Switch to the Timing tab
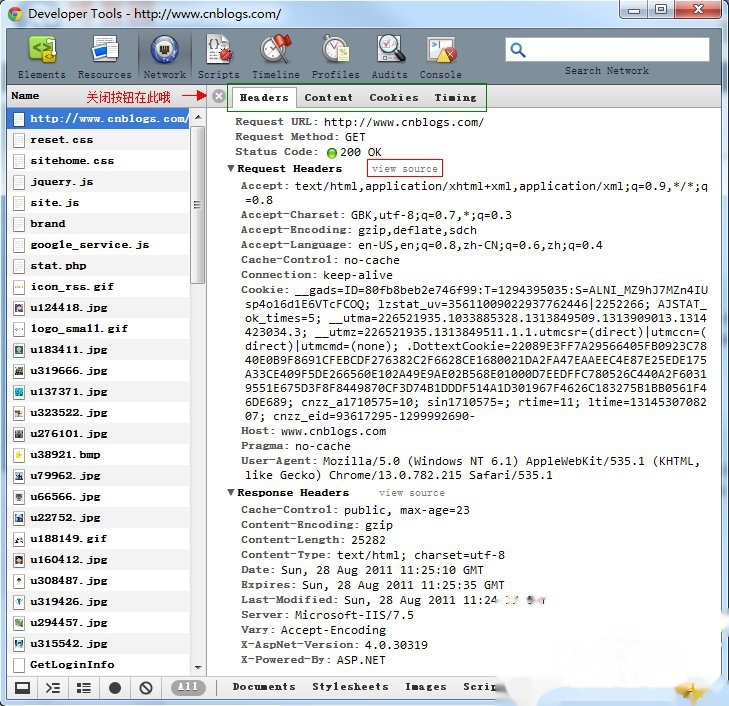The height and width of the screenshot is (706, 729). [x=456, y=98]
